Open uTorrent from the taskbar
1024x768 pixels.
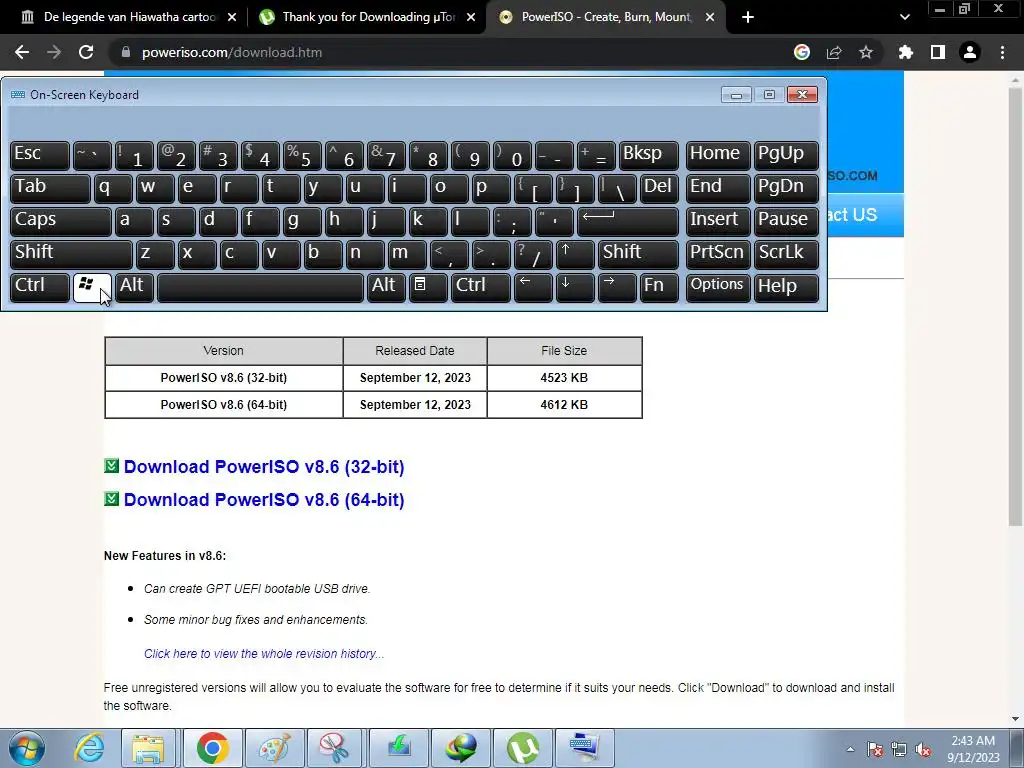point(523,748)
